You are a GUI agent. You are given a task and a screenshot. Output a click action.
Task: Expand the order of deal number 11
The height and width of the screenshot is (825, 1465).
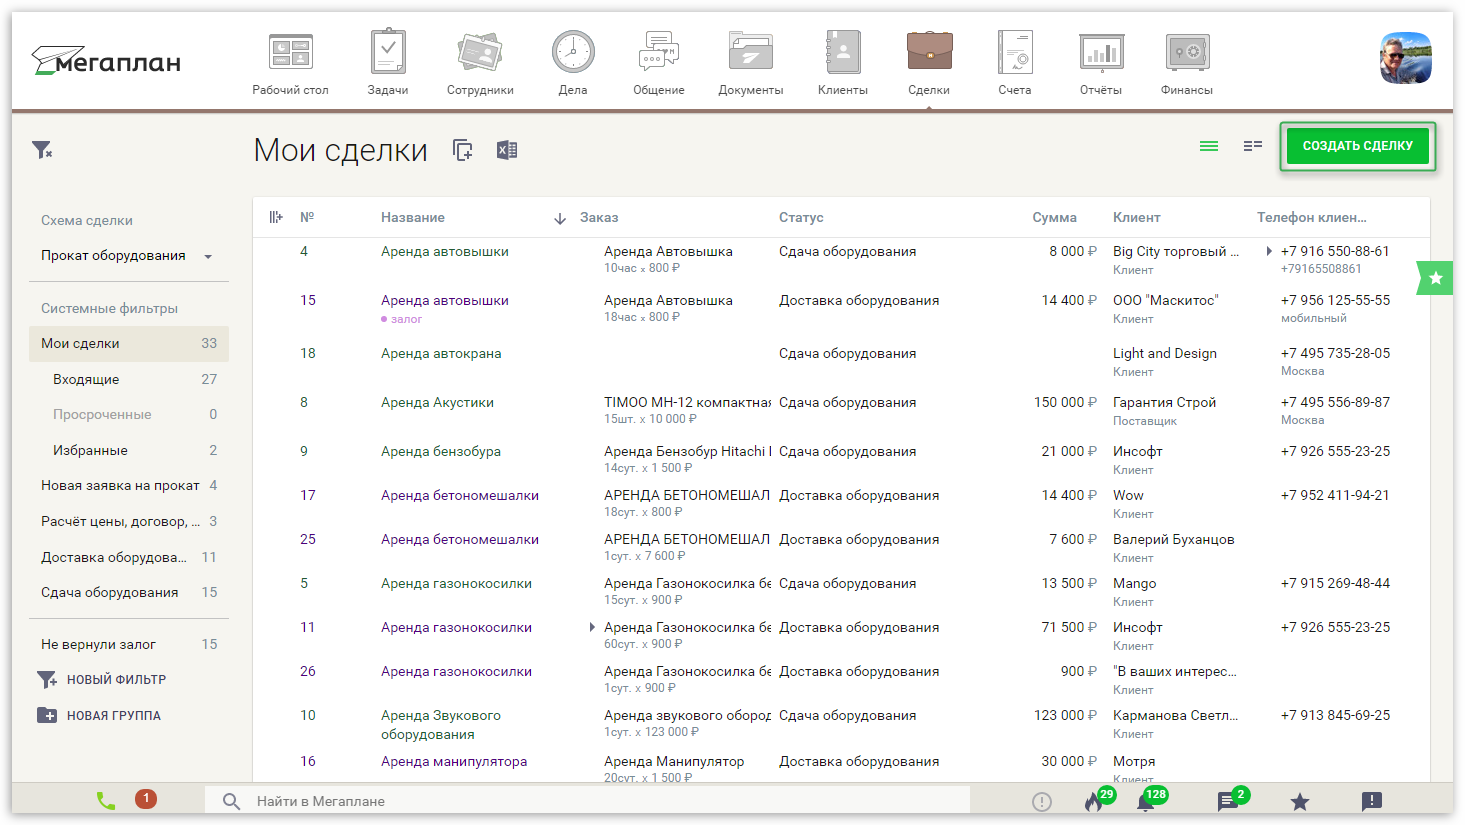592,628
